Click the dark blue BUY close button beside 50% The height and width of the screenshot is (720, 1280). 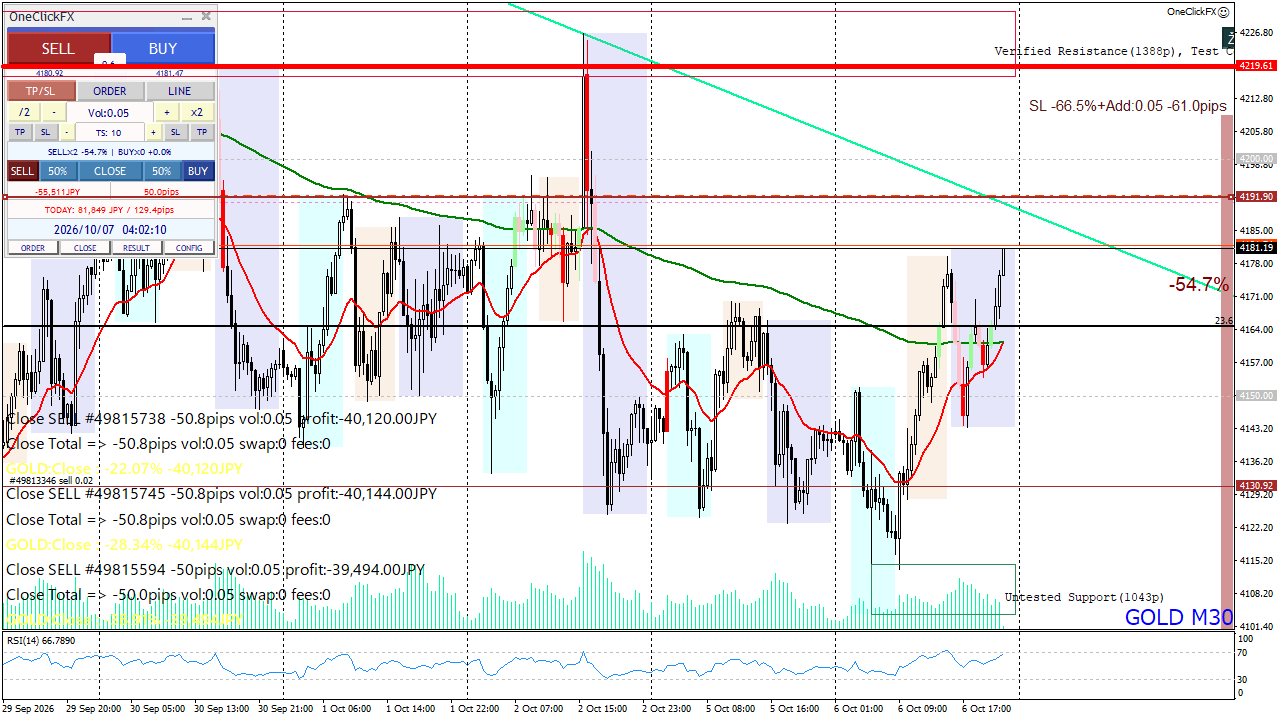click(x=199, y=171)
